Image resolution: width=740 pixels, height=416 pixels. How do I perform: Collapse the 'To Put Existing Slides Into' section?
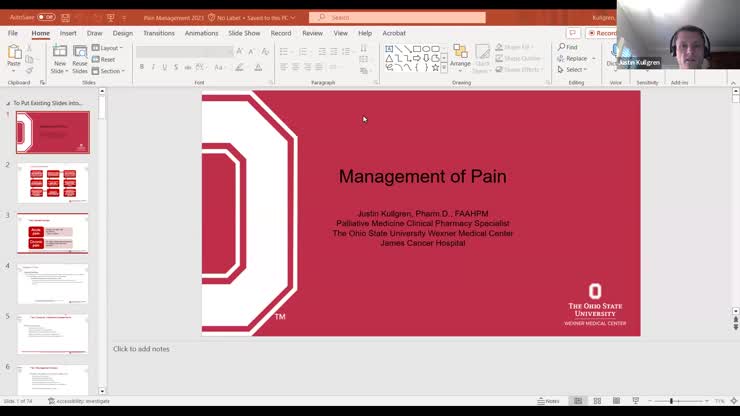tap(8, 103)
